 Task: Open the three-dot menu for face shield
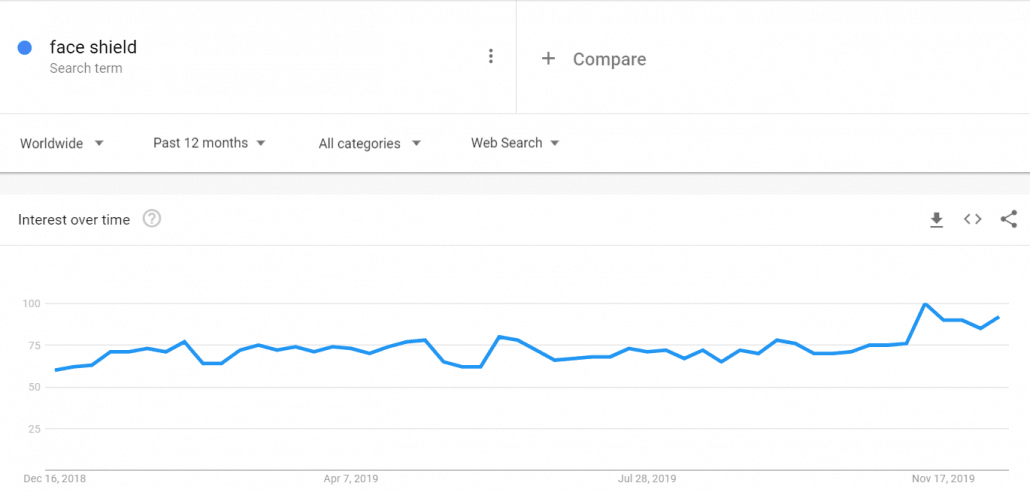tap(490, 56)
